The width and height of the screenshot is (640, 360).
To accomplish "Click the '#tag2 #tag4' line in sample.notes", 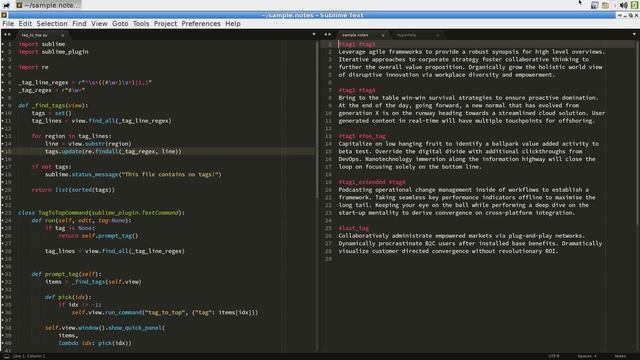I will click(357, 90).
